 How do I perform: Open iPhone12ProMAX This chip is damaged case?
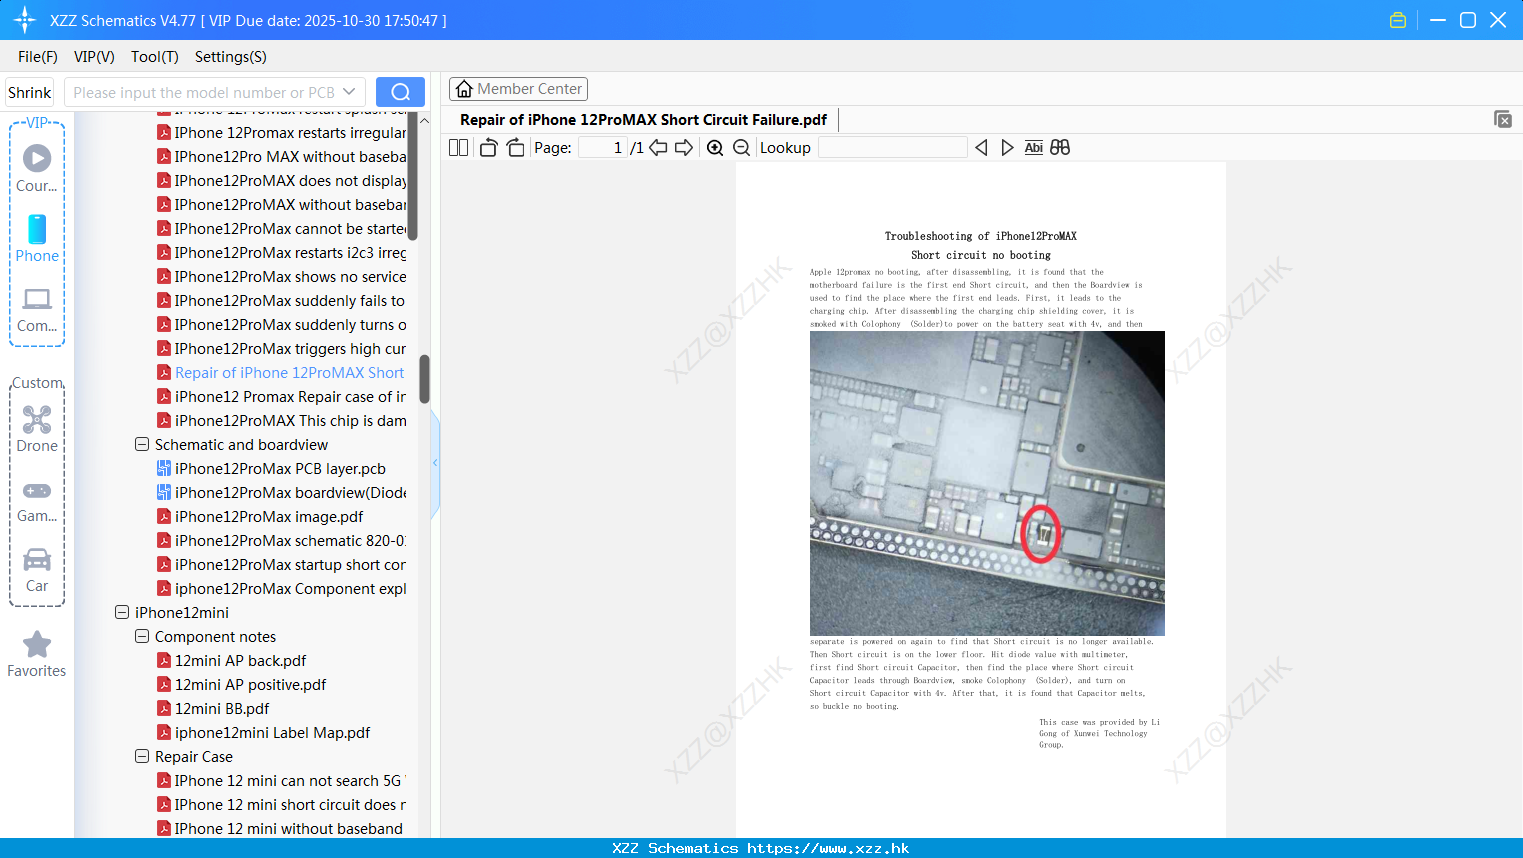click(290, 420)
